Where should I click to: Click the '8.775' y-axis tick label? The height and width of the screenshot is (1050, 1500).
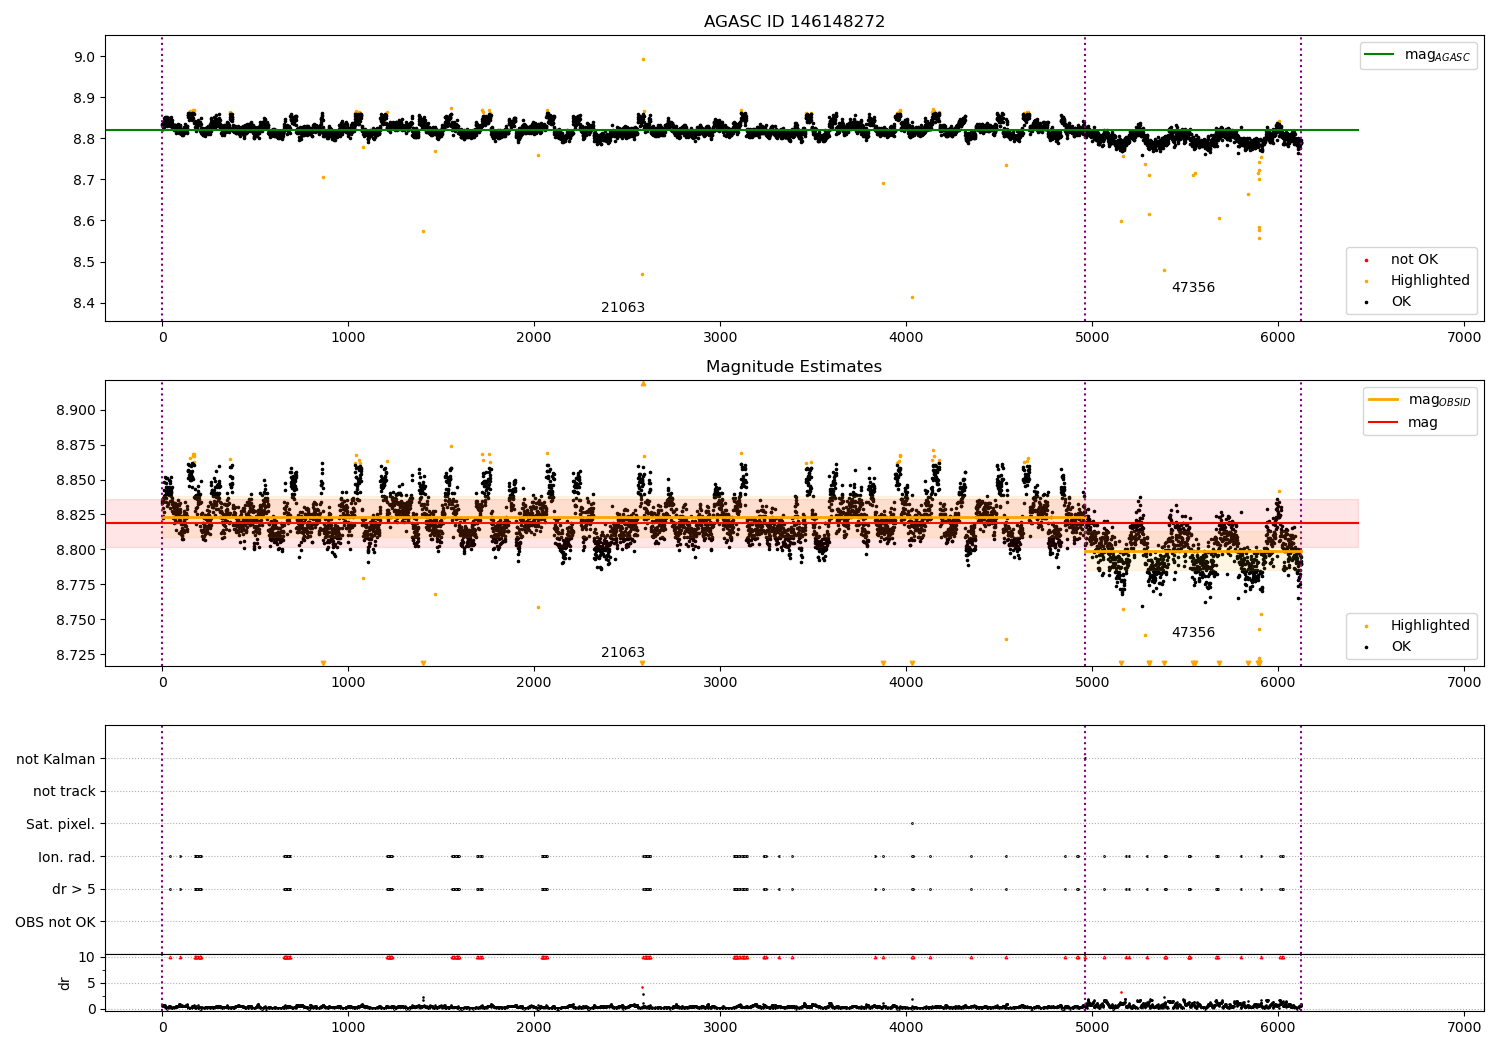[77, 585]
